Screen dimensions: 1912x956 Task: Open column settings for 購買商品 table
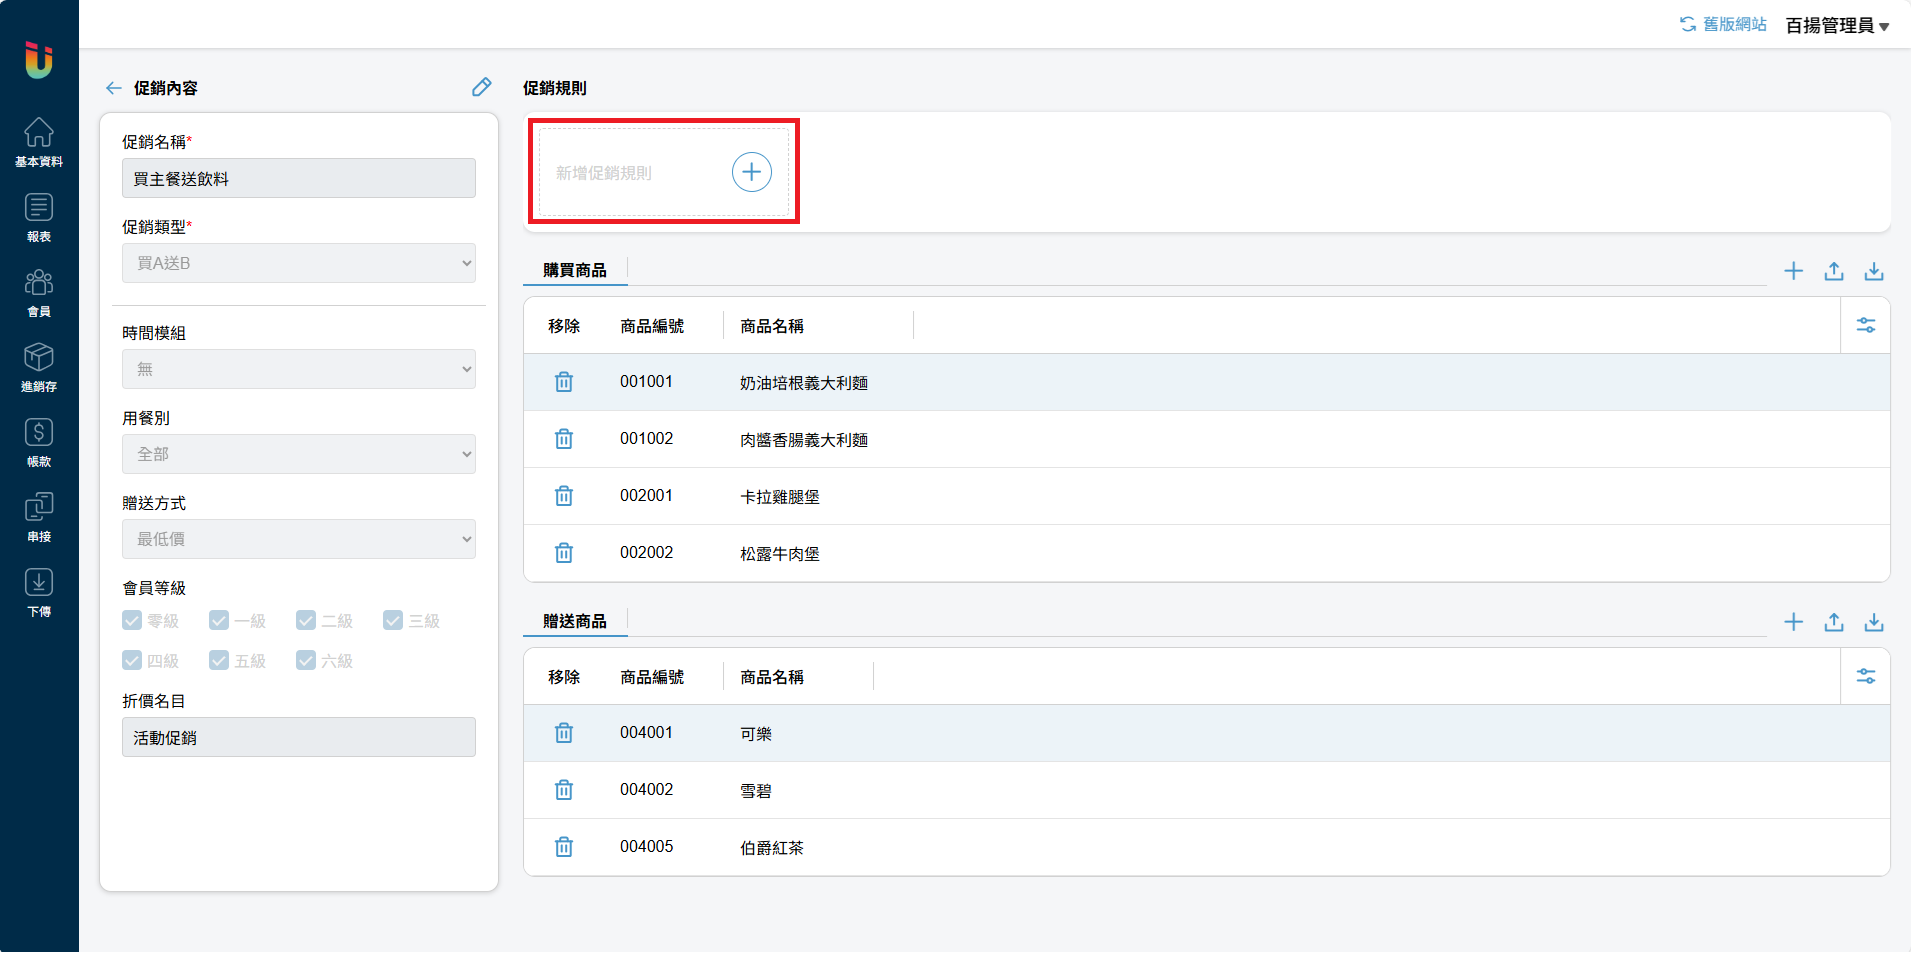coord(1865,326)
